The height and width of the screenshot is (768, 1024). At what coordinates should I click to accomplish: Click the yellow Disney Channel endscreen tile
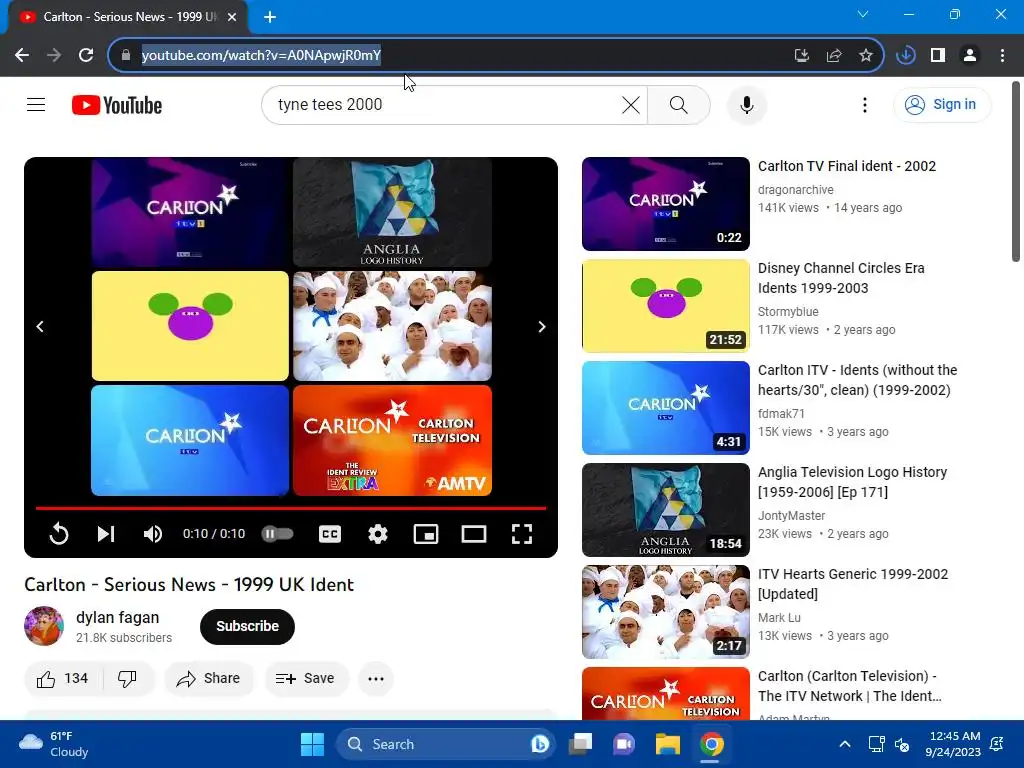coord(190,325)
